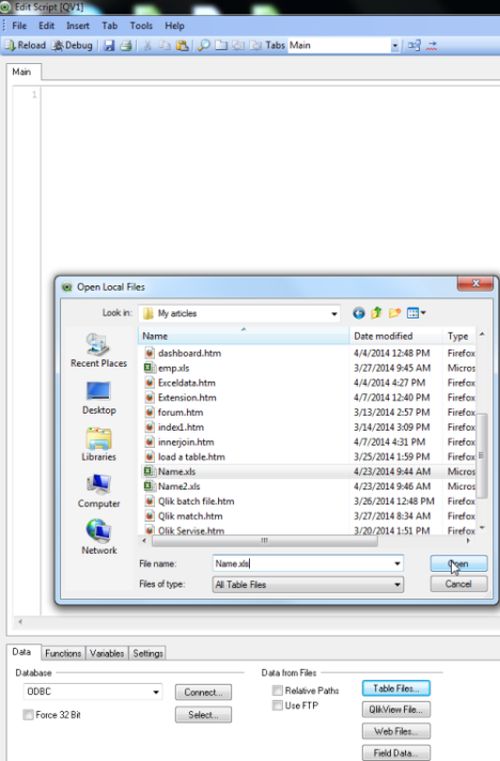Viewport: 500px width, 761px height.
Task: Open the Edit menu
Action: tap(47, 26)
